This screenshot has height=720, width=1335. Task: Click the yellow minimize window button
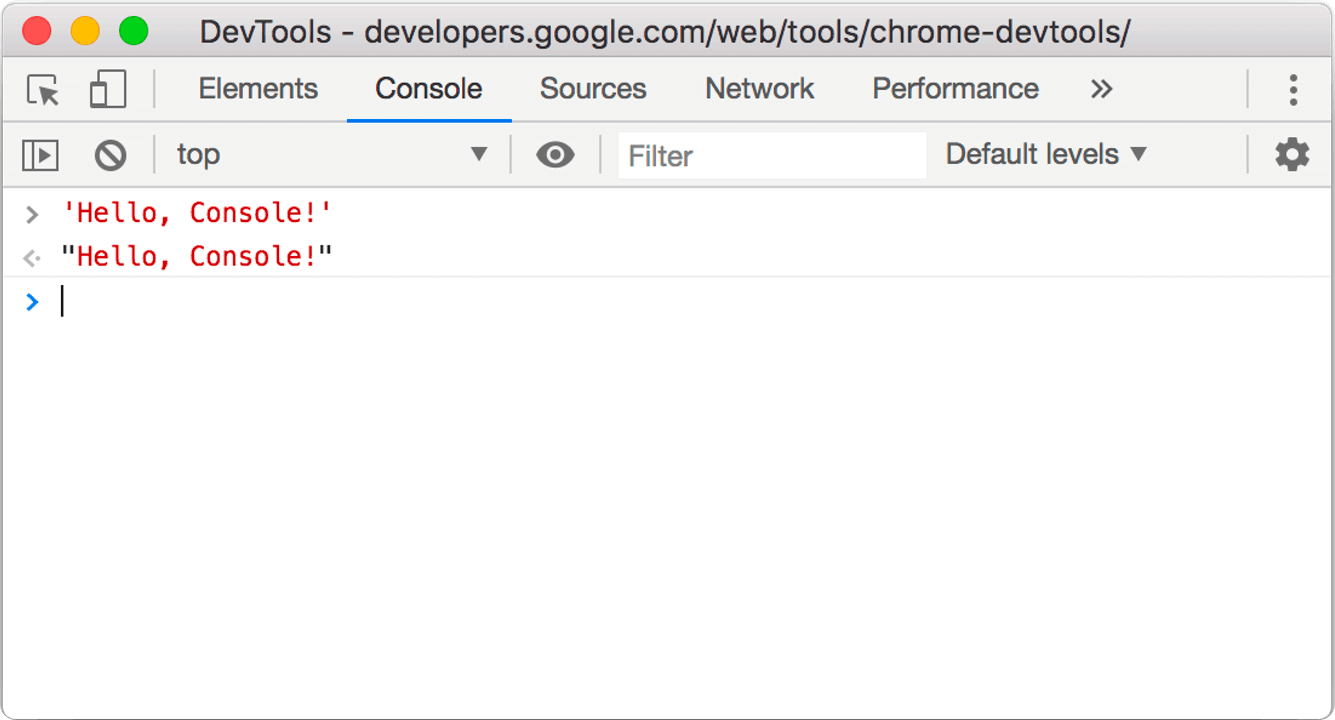point(85,32)
